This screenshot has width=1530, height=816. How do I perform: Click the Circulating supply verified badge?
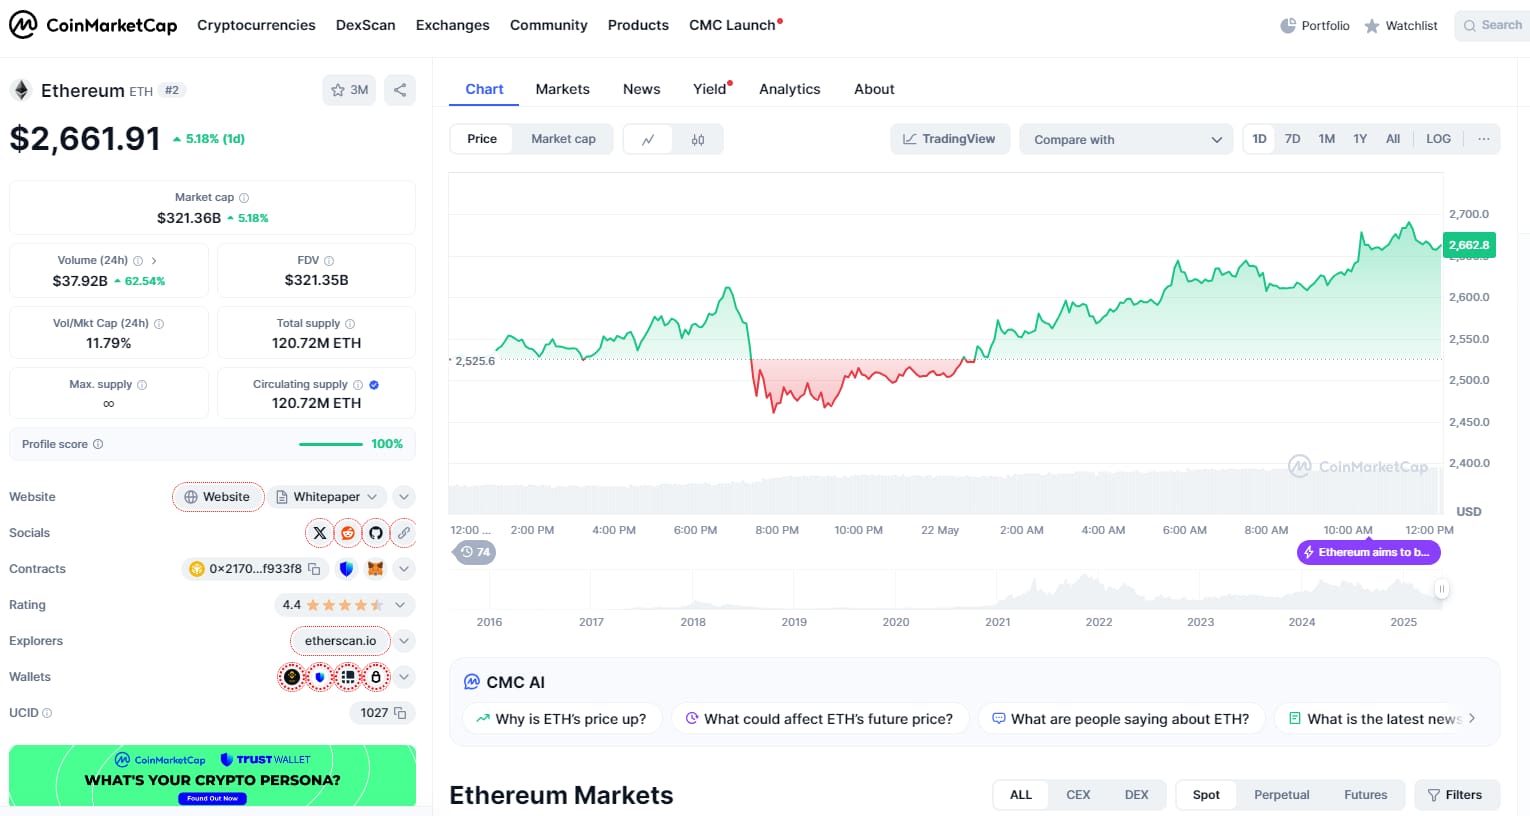point(374,385)
